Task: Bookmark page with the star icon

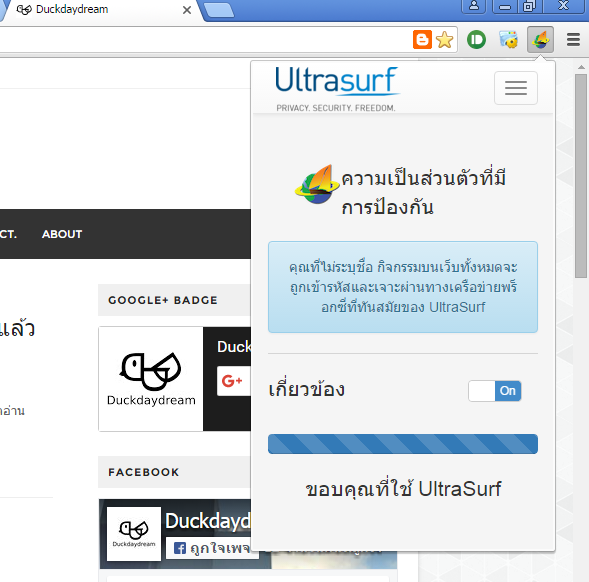Action: coord(445,40)
